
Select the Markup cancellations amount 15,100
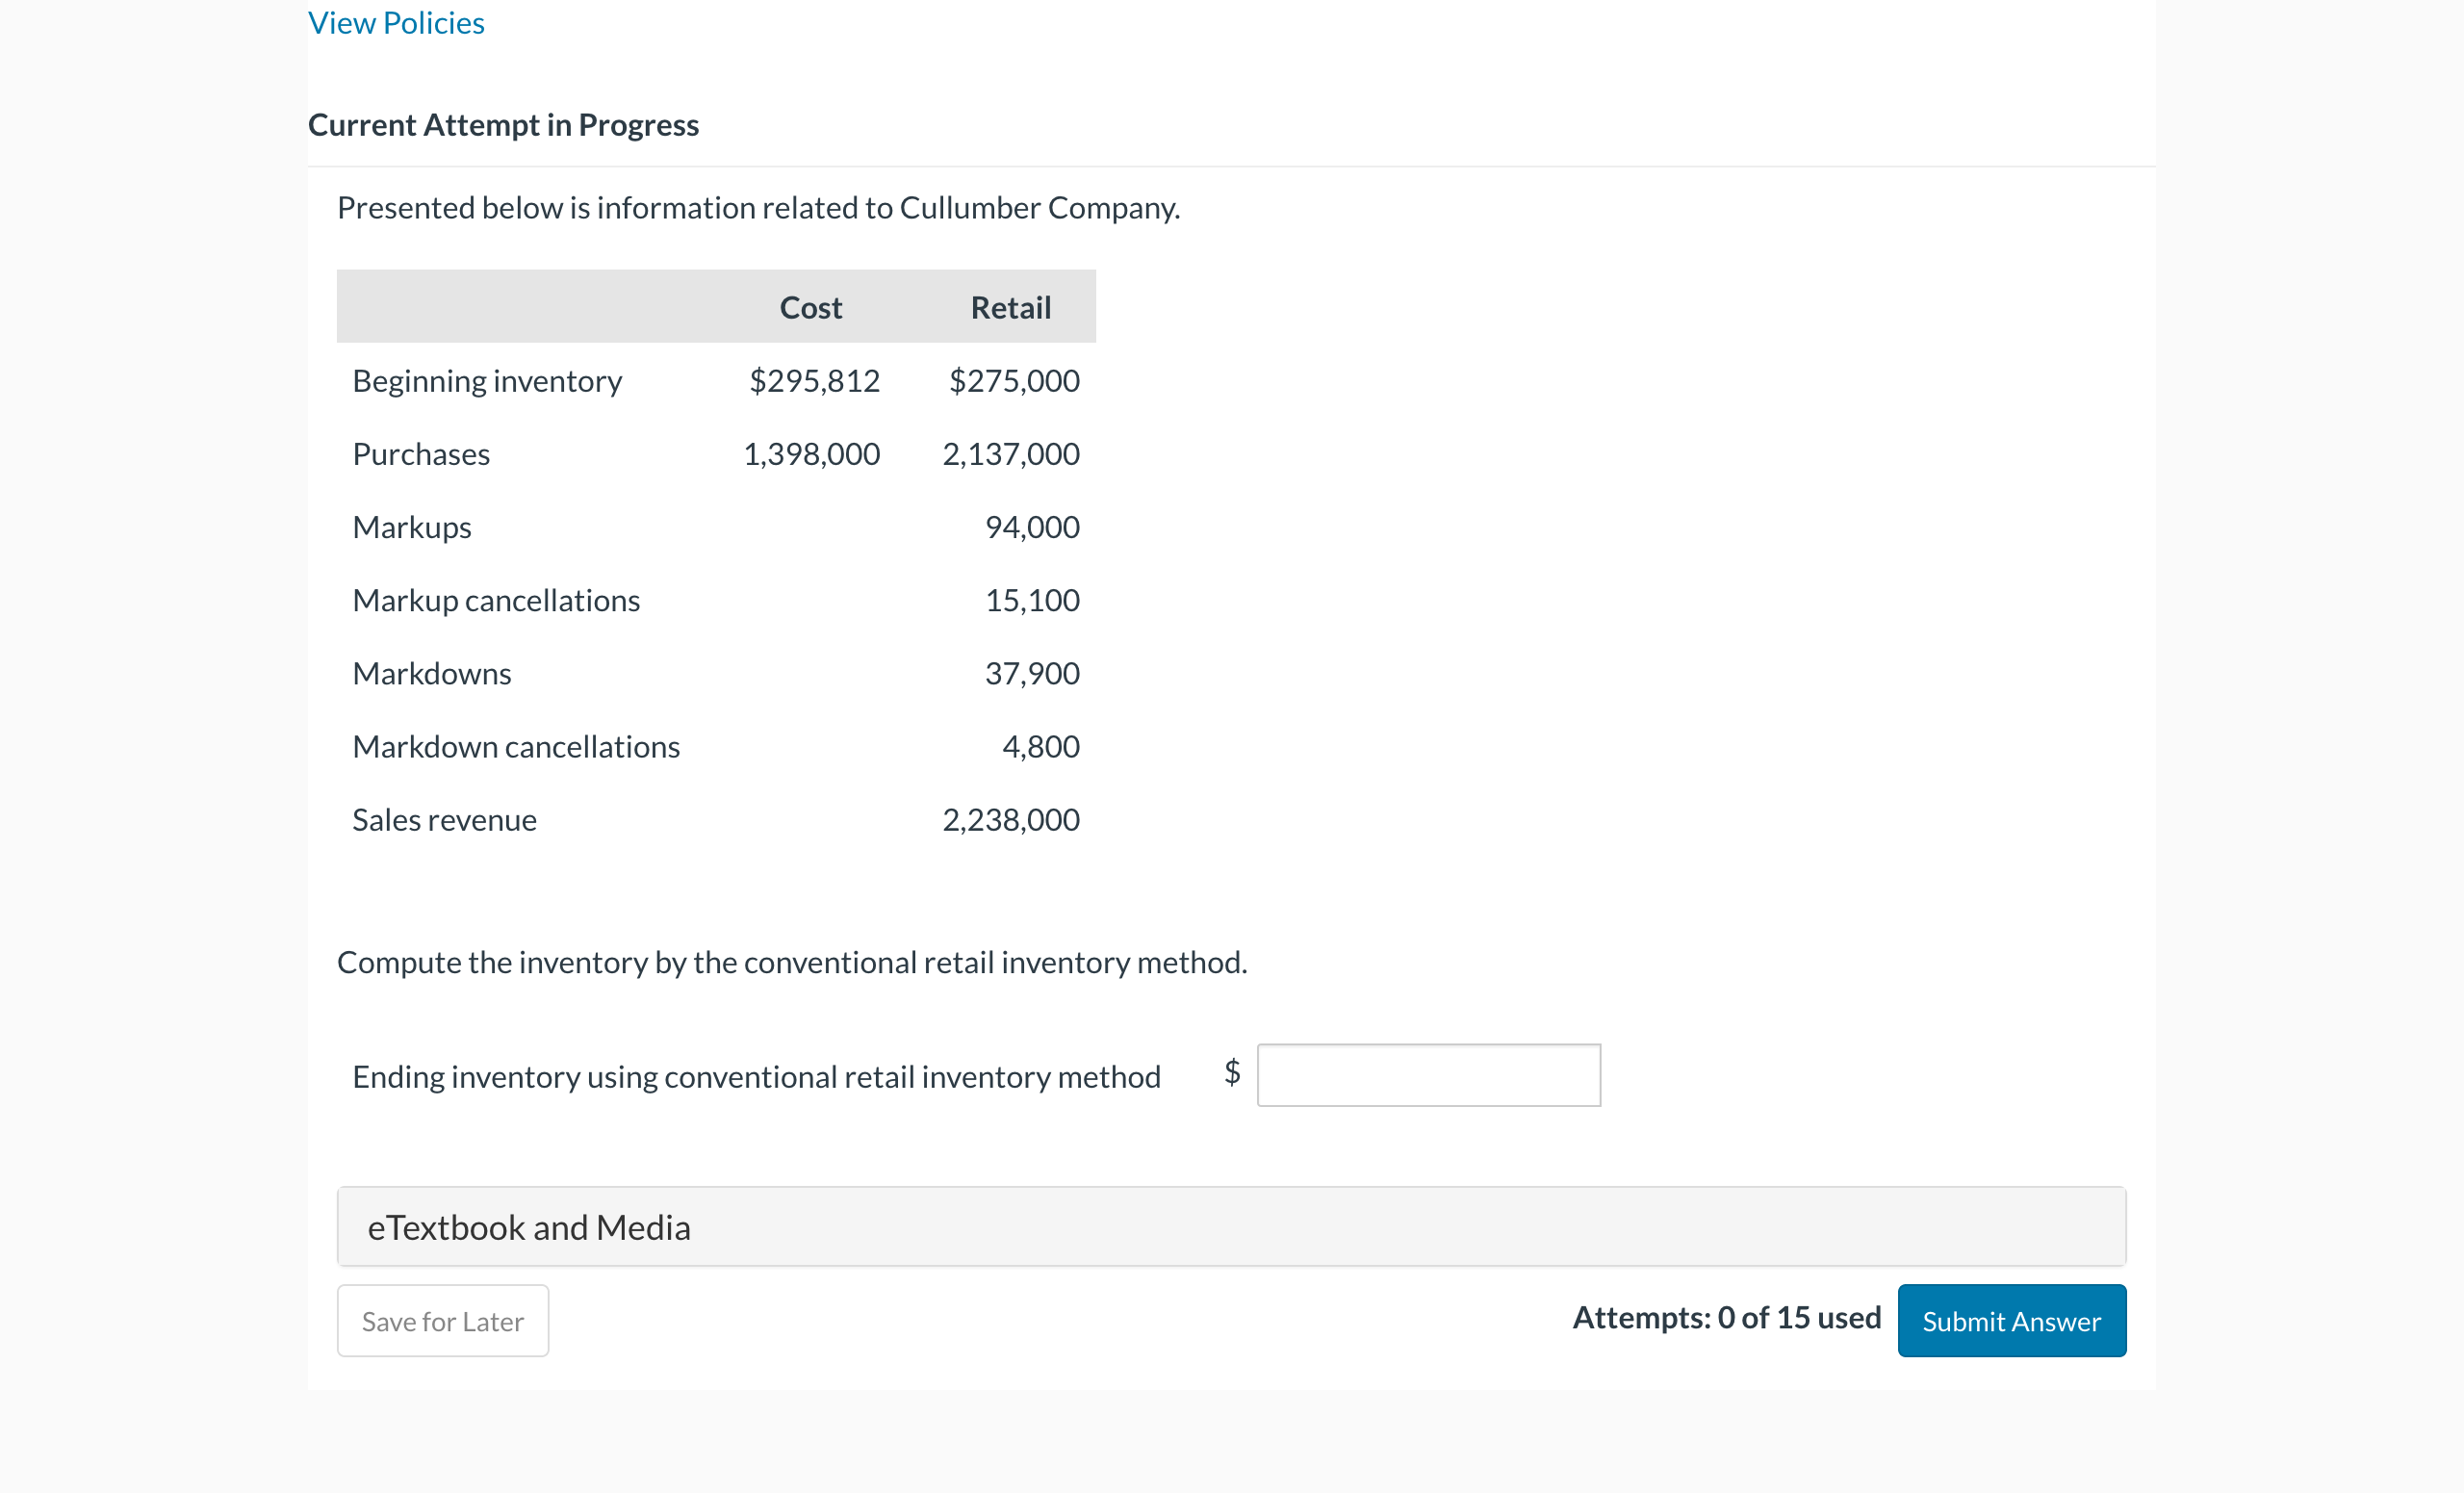point(1031,600)
